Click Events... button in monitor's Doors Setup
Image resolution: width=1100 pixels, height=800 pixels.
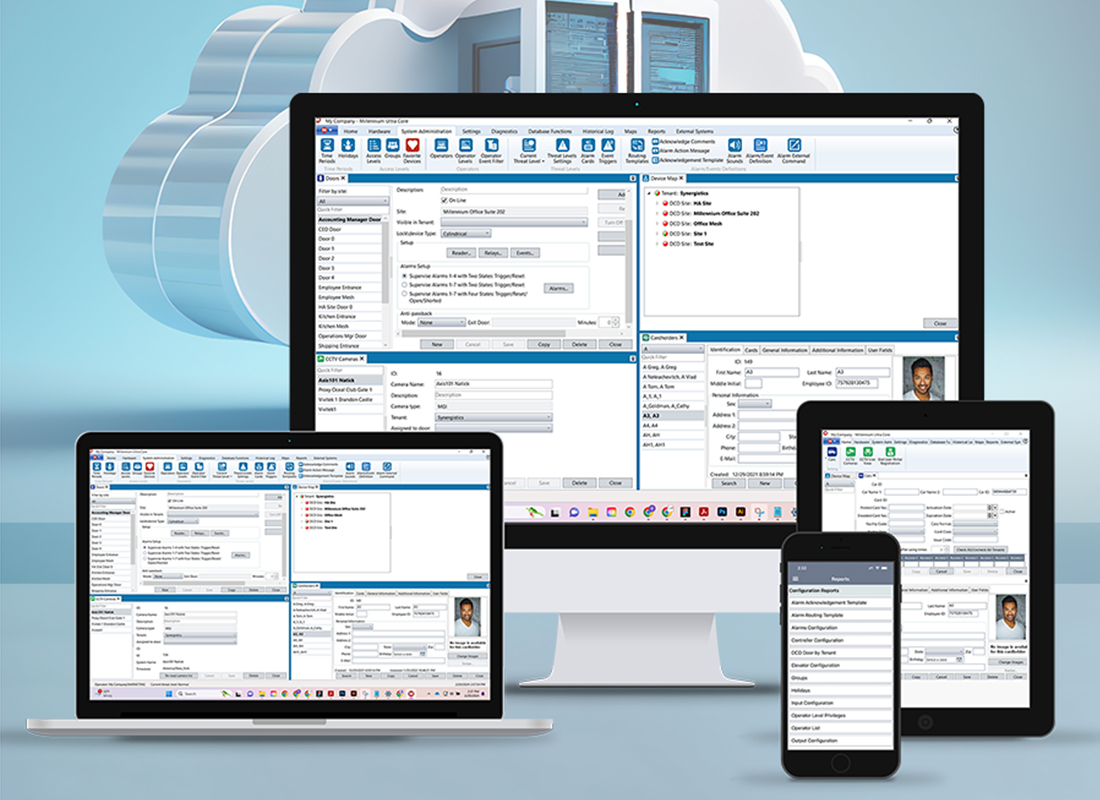pyautogui.click(x=525, y=253)
